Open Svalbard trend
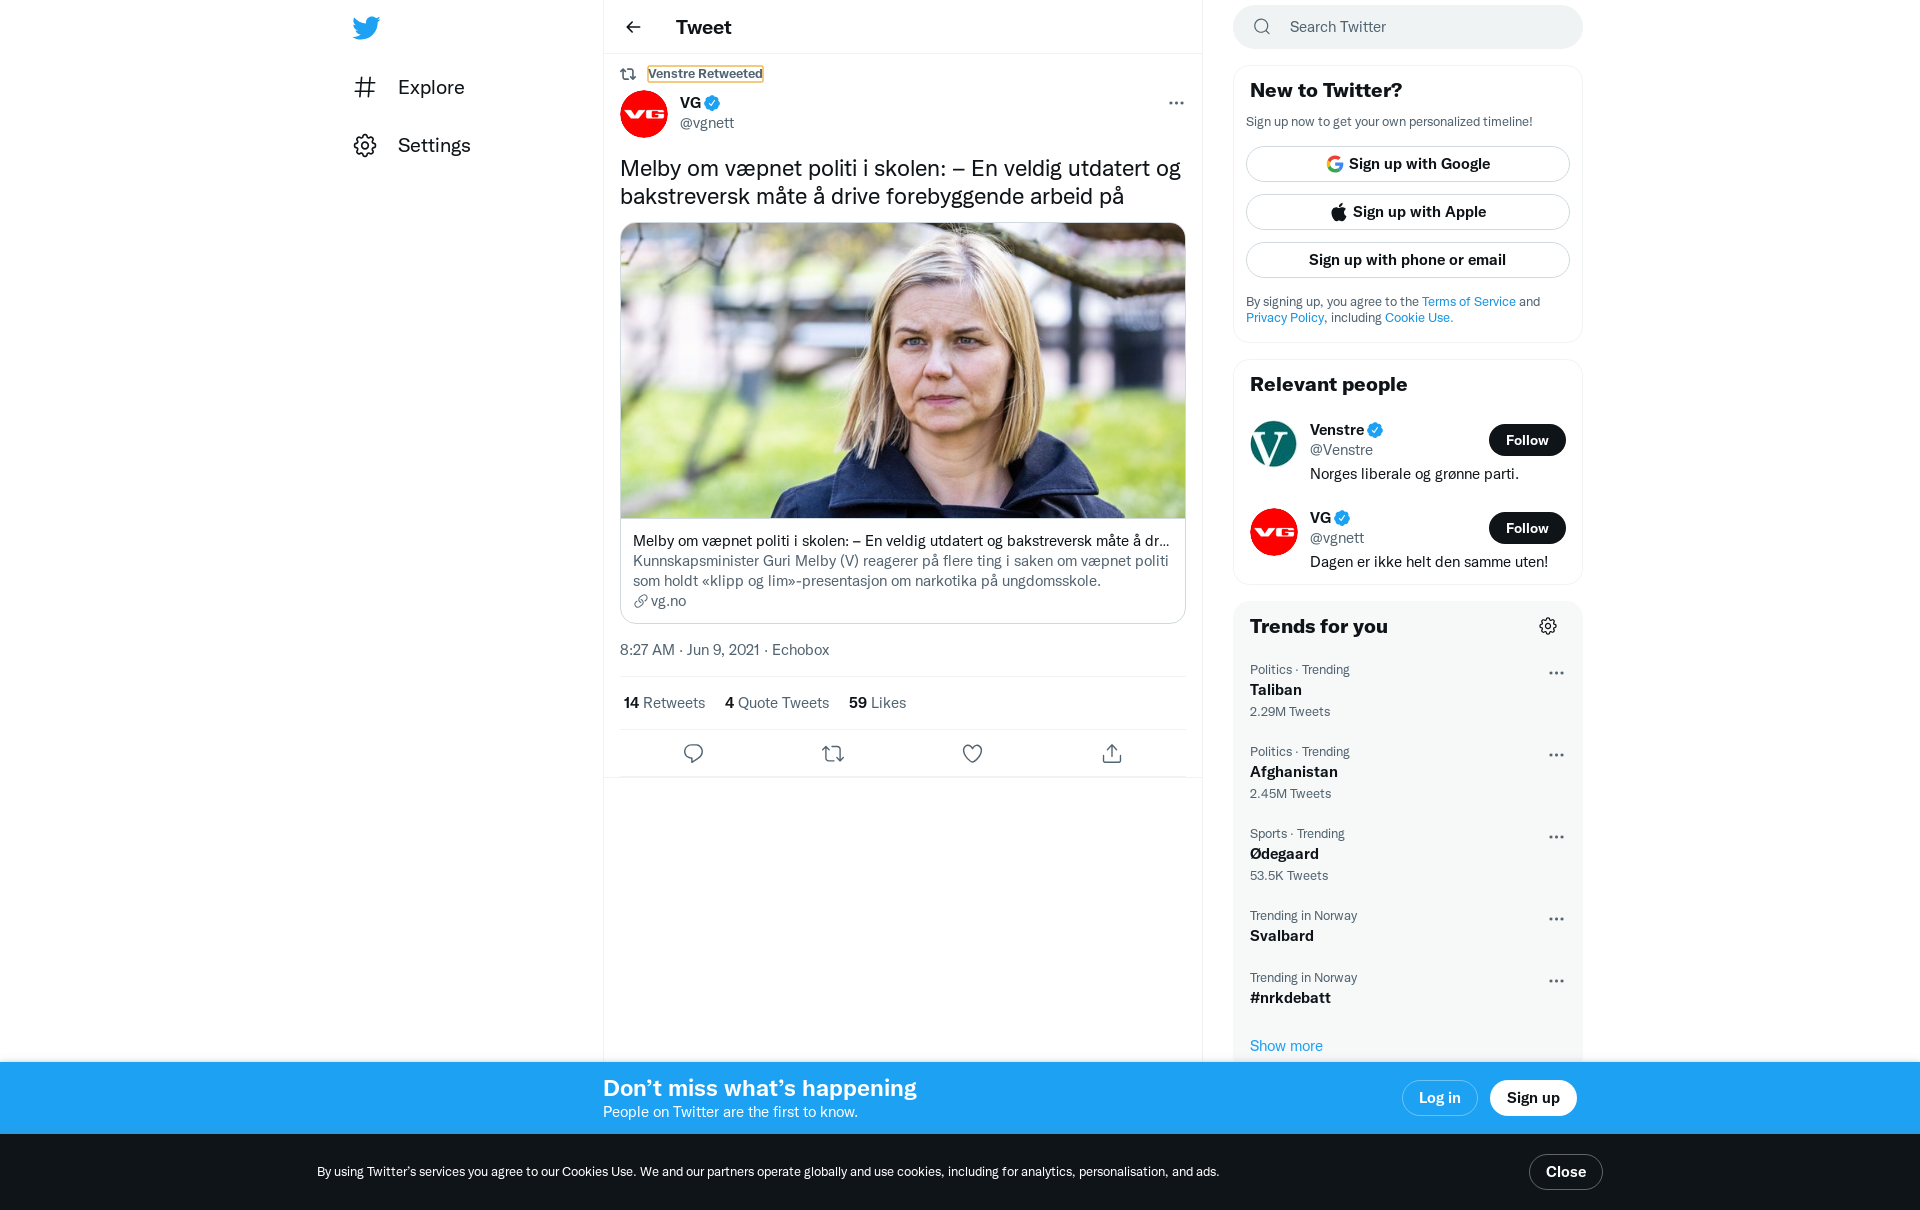The height and width of the screenshot is (1210, 1920). point(1408,926)
